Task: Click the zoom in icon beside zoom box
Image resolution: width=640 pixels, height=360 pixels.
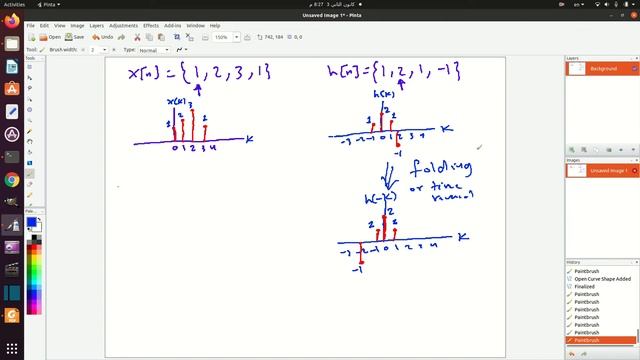Action: [x=247, y=37]
